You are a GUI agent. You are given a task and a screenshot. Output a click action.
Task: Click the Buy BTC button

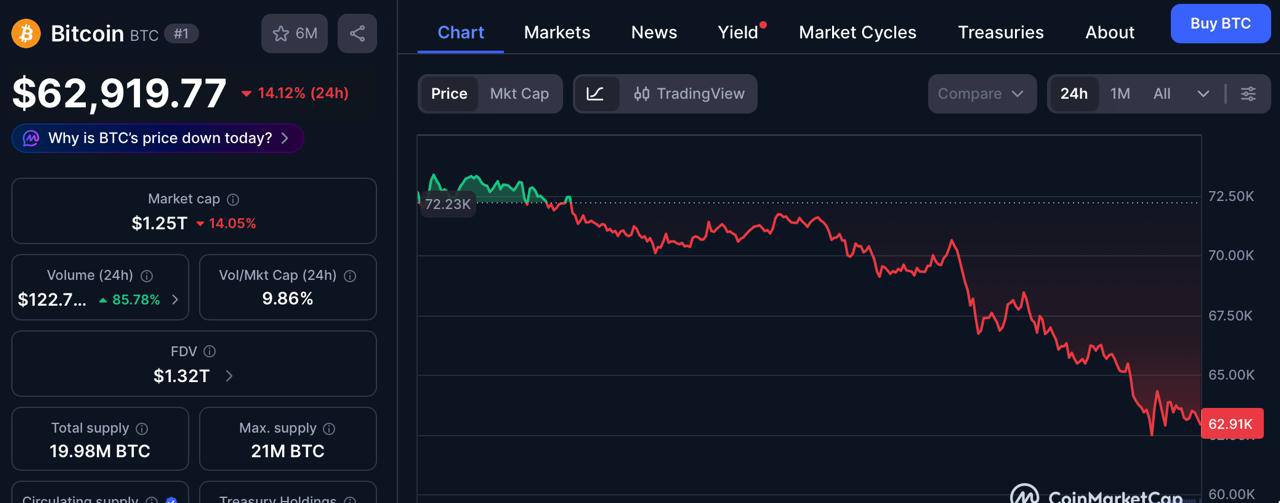coord(1220,23)
